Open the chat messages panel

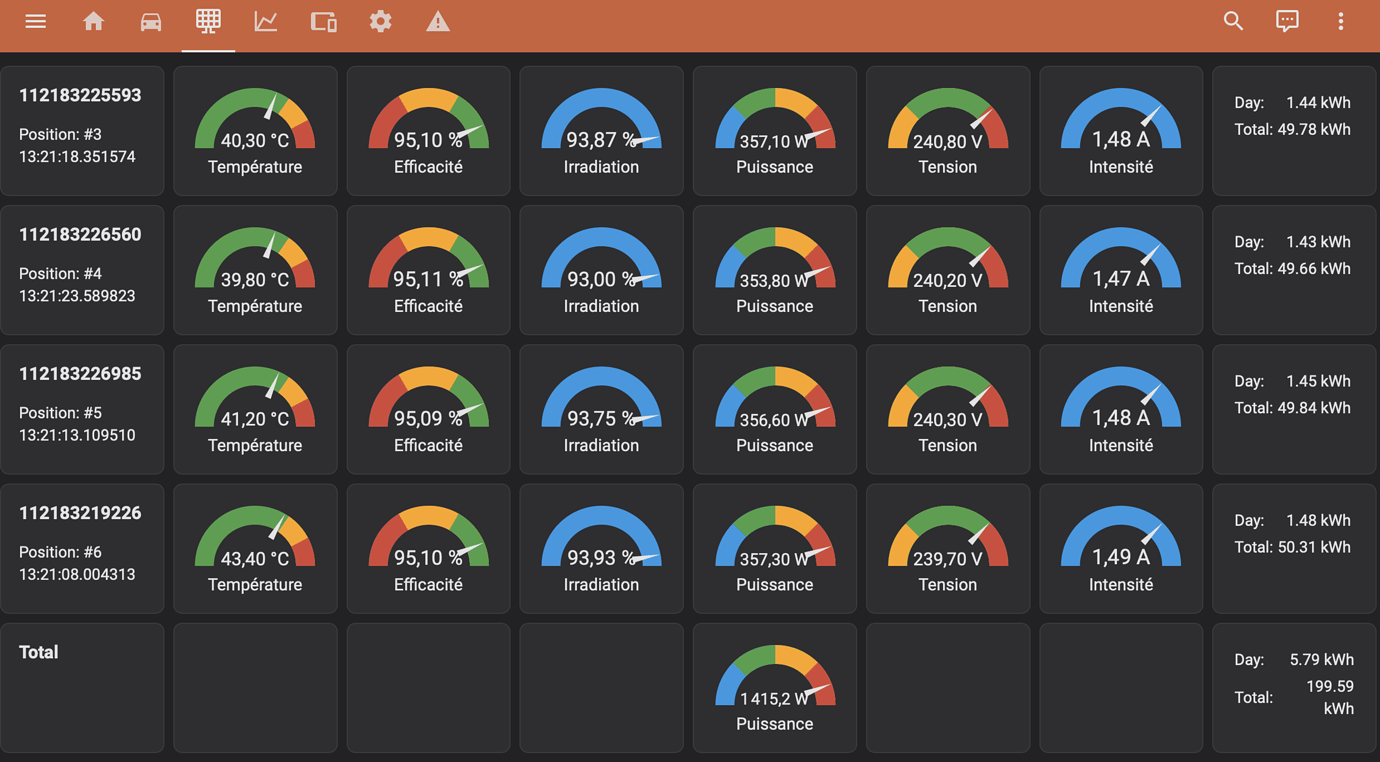point(1287,20)
